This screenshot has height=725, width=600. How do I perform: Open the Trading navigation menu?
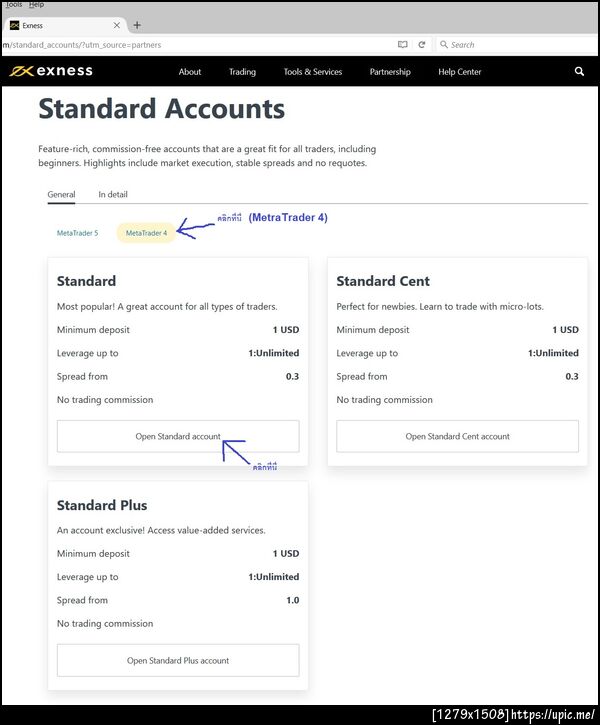(x=242, y=72)
